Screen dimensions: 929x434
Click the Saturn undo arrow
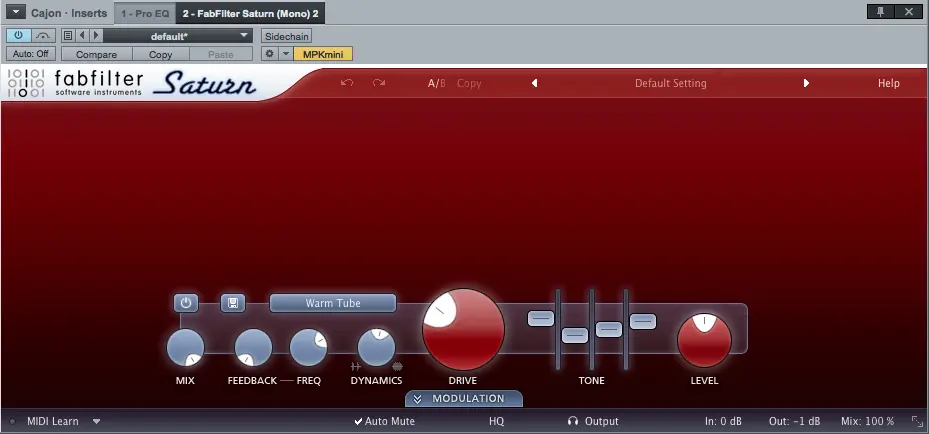(x=347, y=83)
